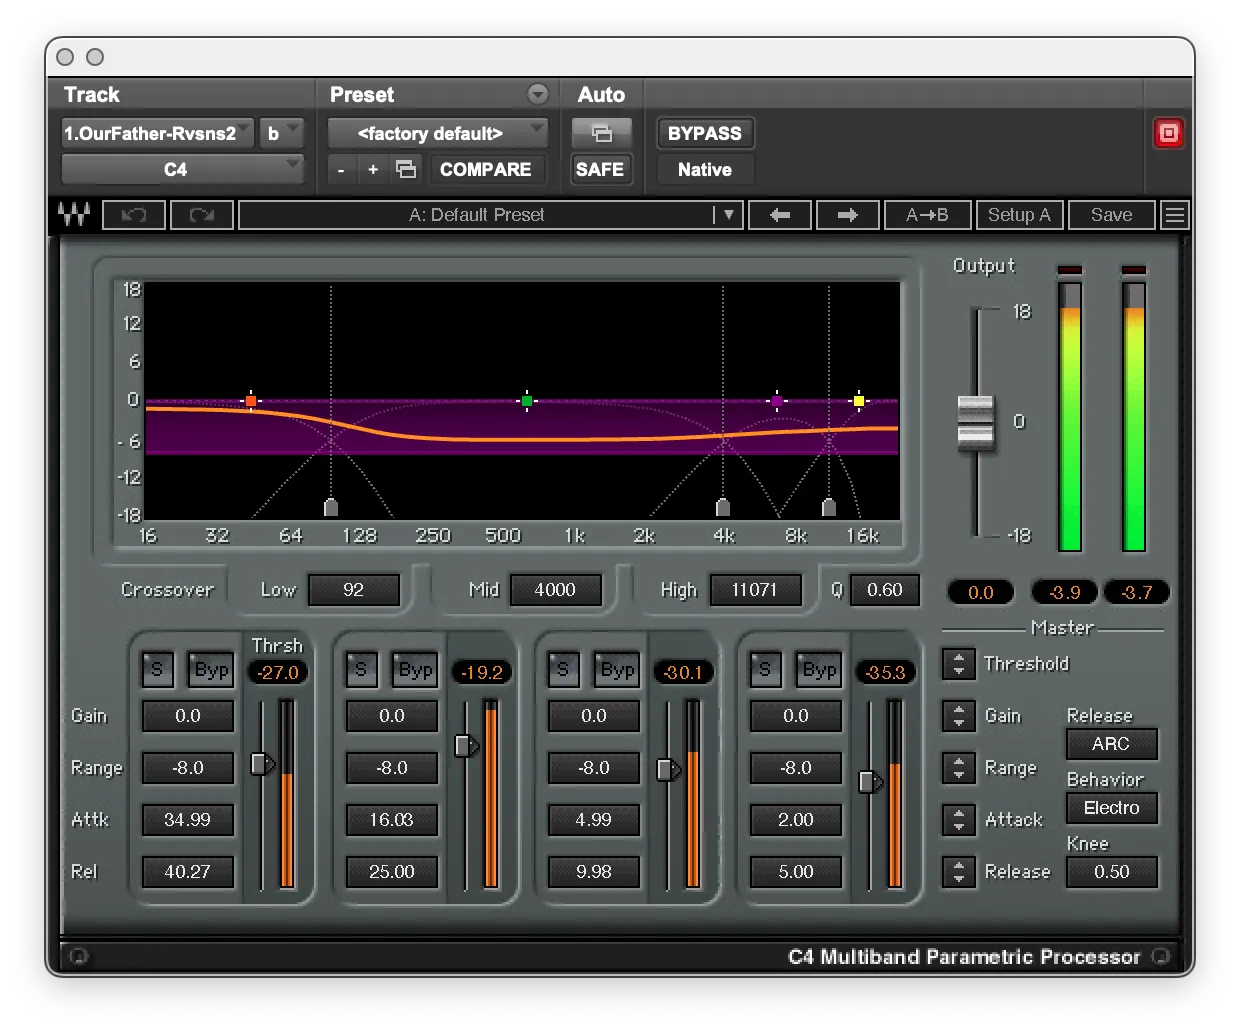This screenshot has height=1030, width=1240.
Task: Click the right preset navigation arrow
Action: coord(848,214)
